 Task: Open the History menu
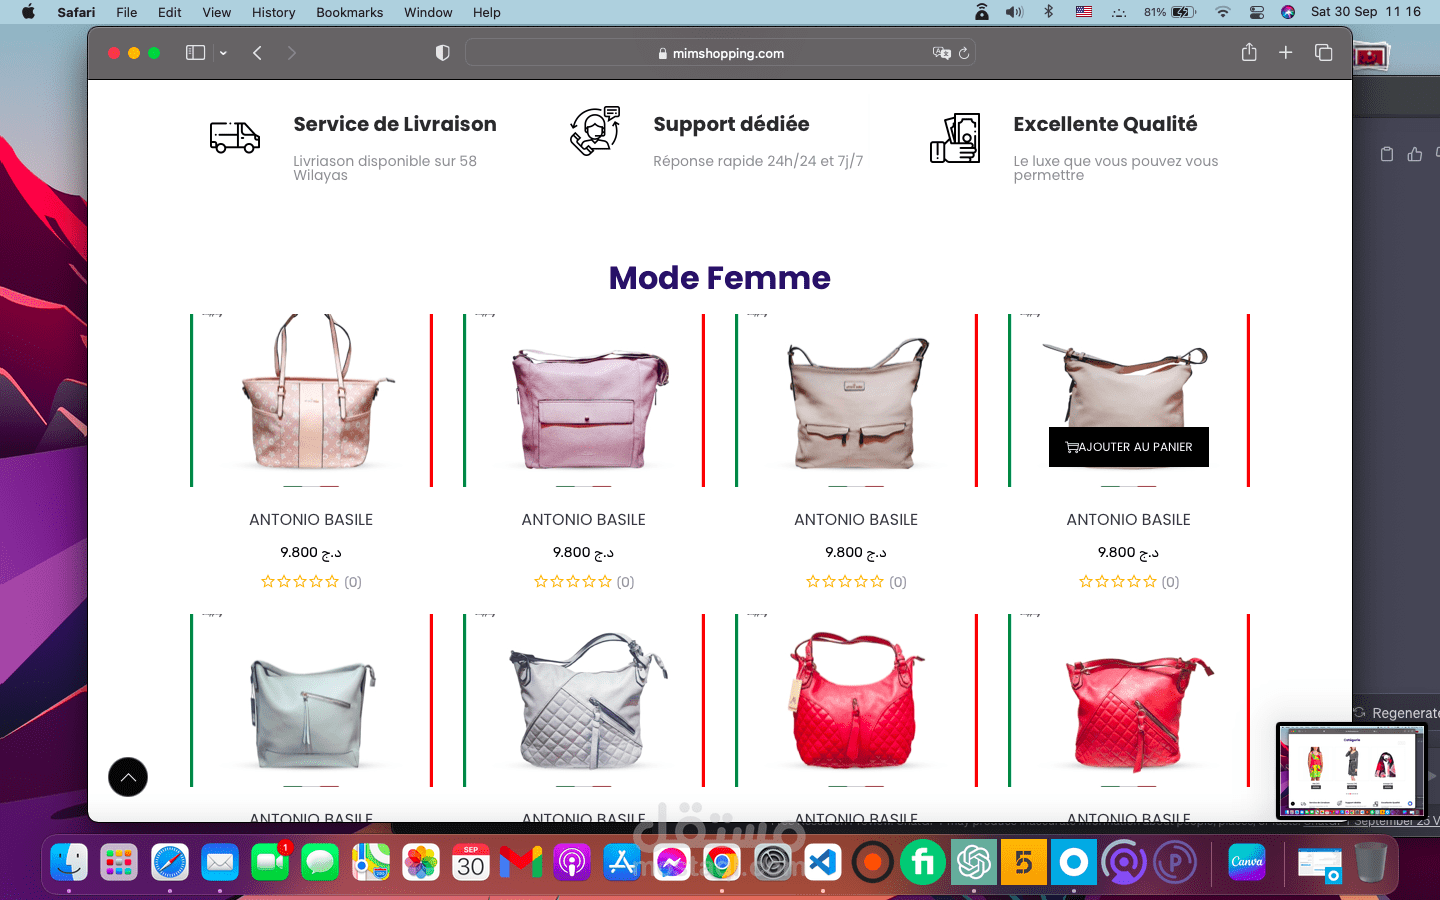click(x=273, y=12)
